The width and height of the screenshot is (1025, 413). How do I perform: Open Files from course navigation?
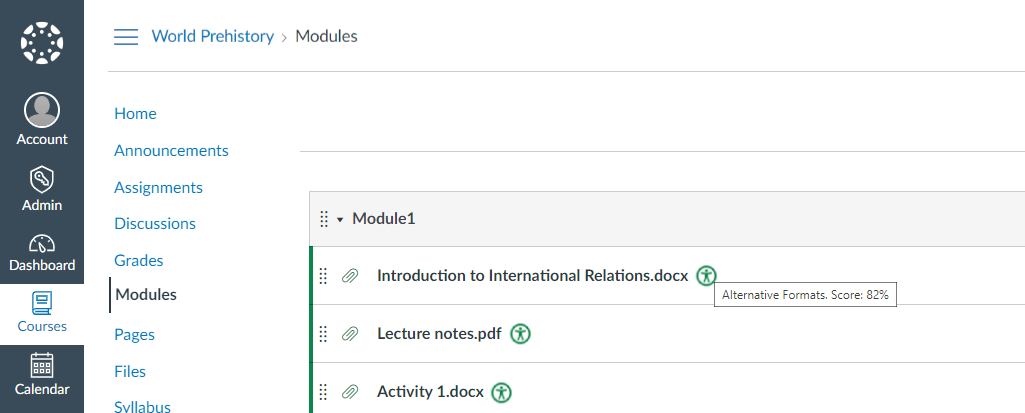[130, 371]
